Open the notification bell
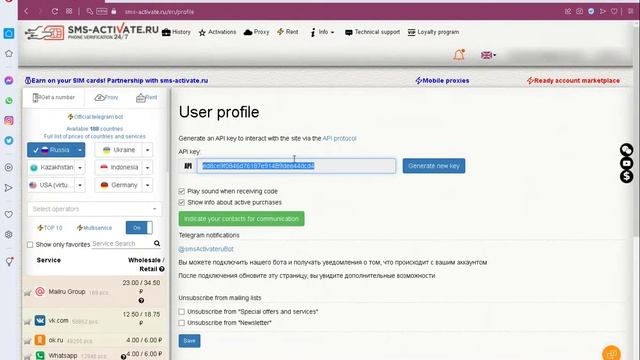This screenshot has width=640, height=360. [x=459, y=55]
